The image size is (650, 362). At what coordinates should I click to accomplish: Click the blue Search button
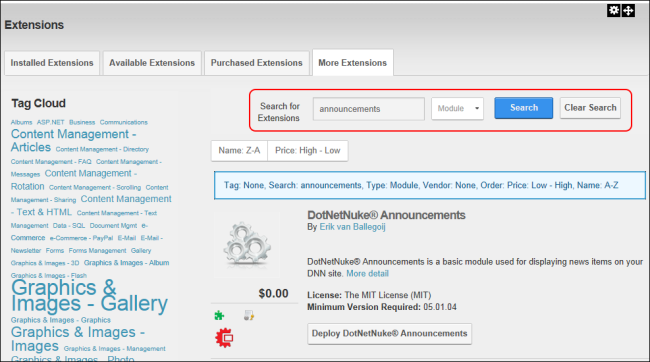click(x=524, y=108)
